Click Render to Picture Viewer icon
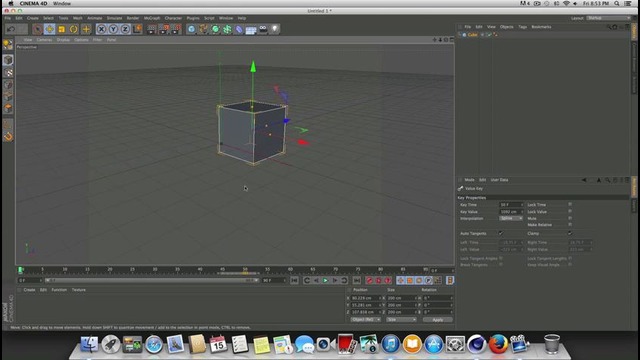This screenshot has width=640, height=360. [x=164, y=29]
